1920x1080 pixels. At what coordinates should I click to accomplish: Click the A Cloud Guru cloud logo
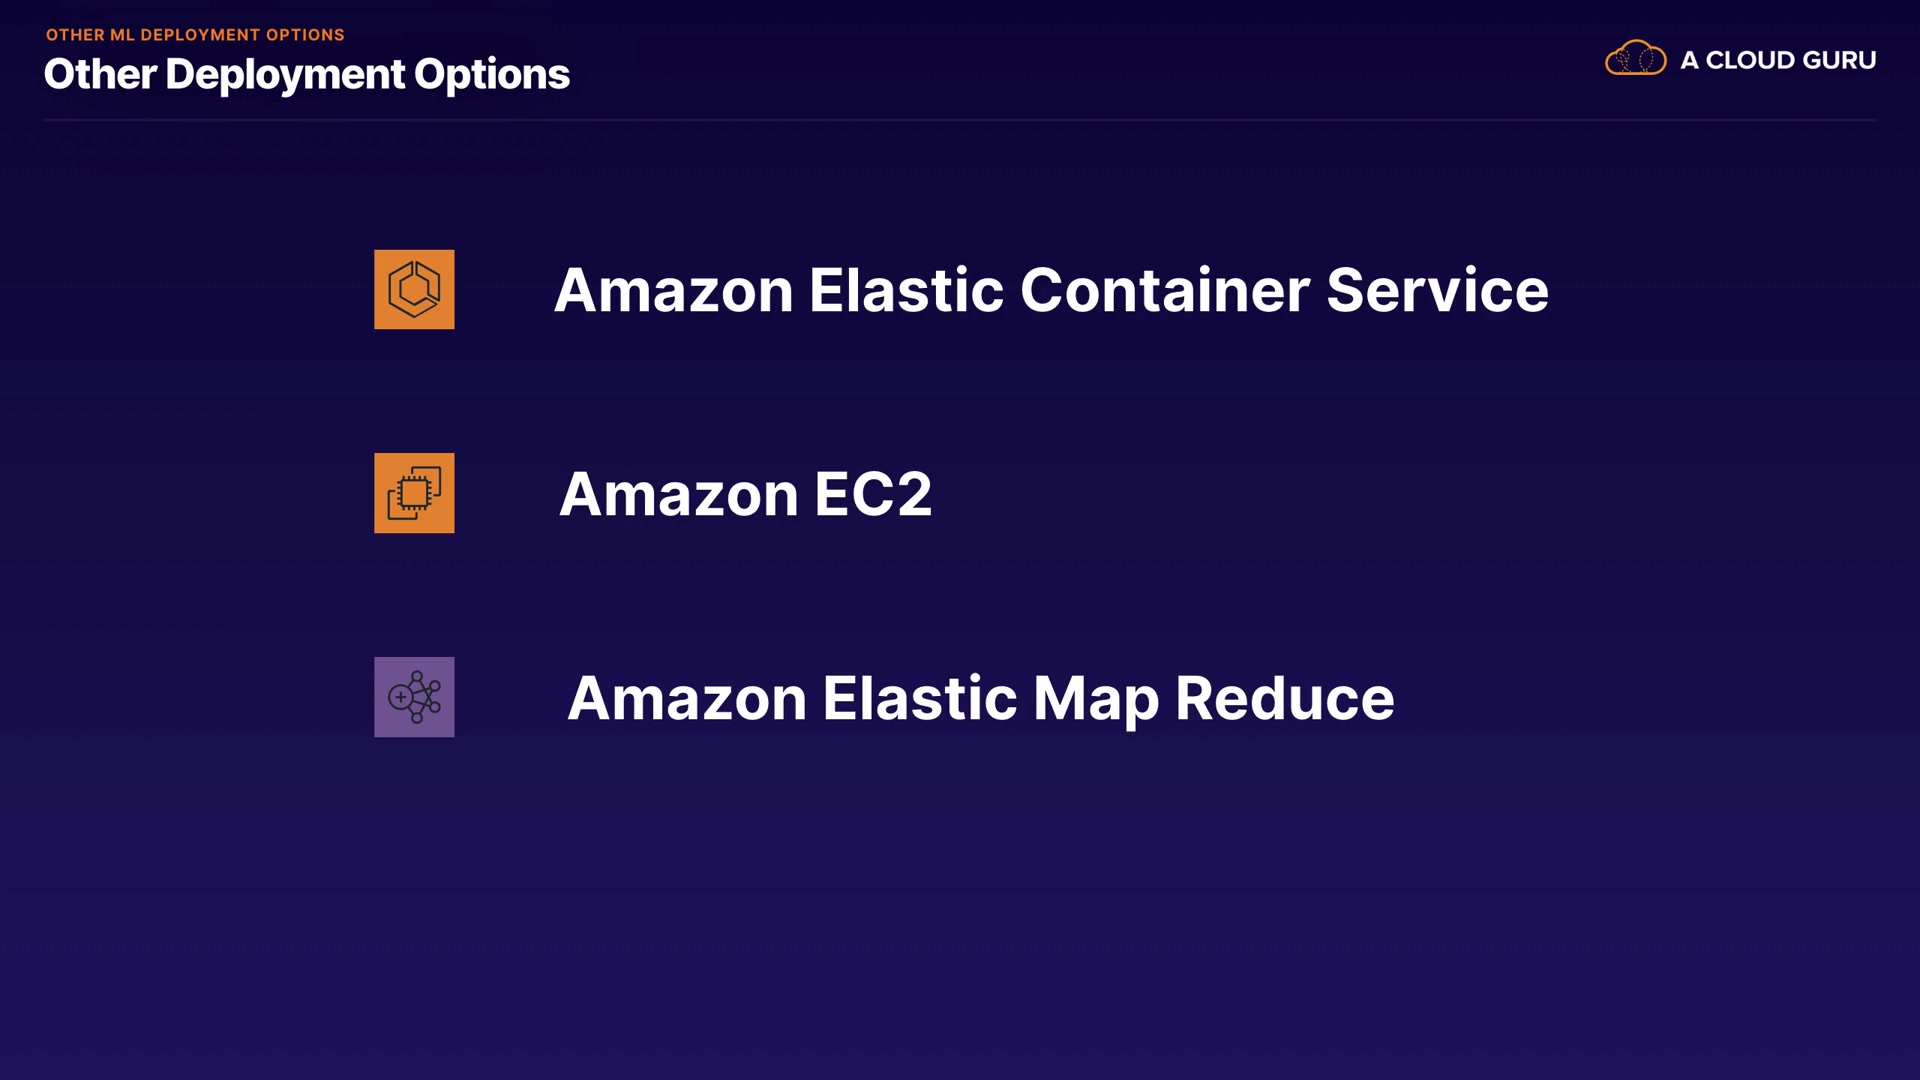[1635, 59]
